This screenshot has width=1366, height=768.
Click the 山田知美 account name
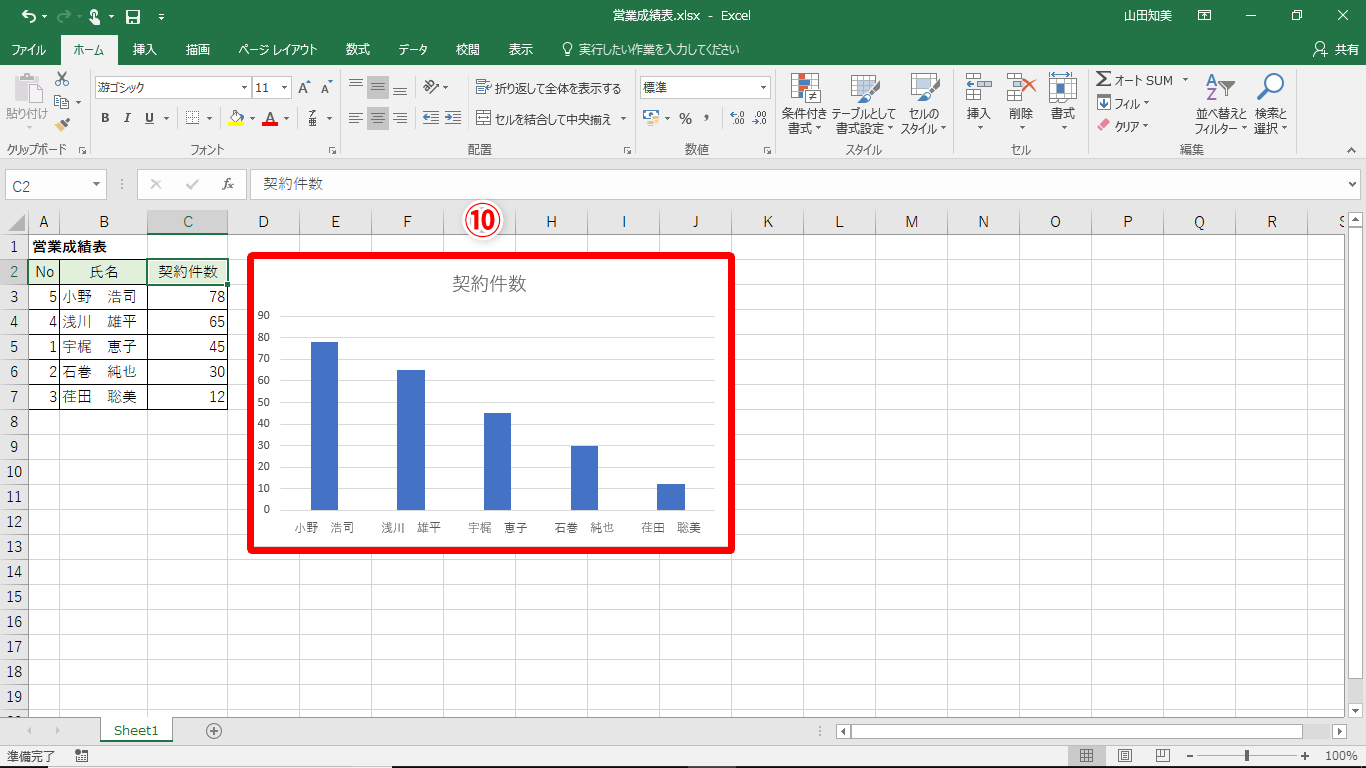pyautogui.click(x=1148, y=16)
